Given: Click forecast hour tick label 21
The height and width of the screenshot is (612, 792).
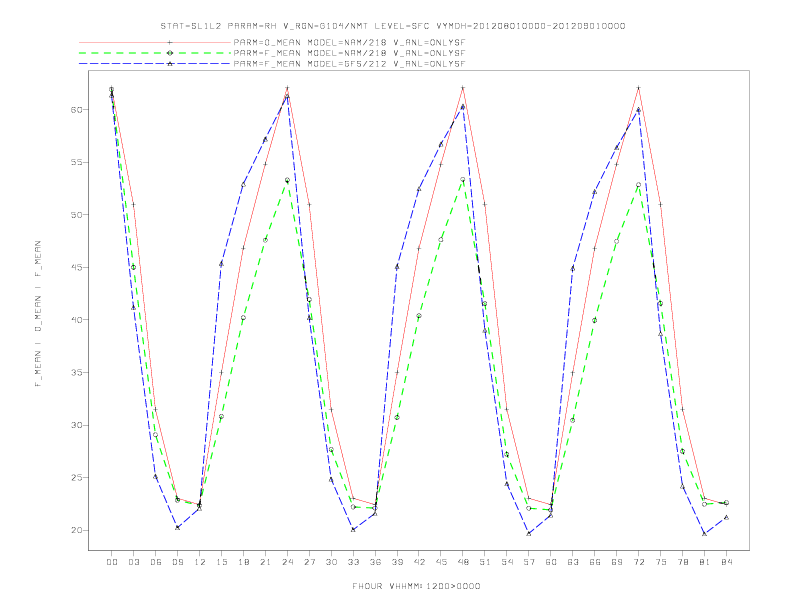Looking at the screenshot, I should 265,562.
